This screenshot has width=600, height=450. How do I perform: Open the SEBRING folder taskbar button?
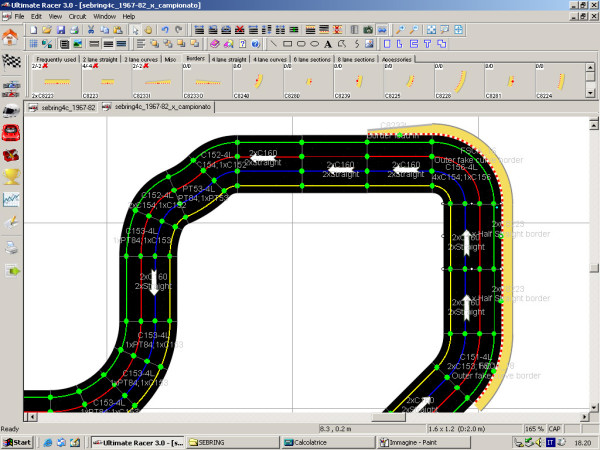tap(230, 441)
